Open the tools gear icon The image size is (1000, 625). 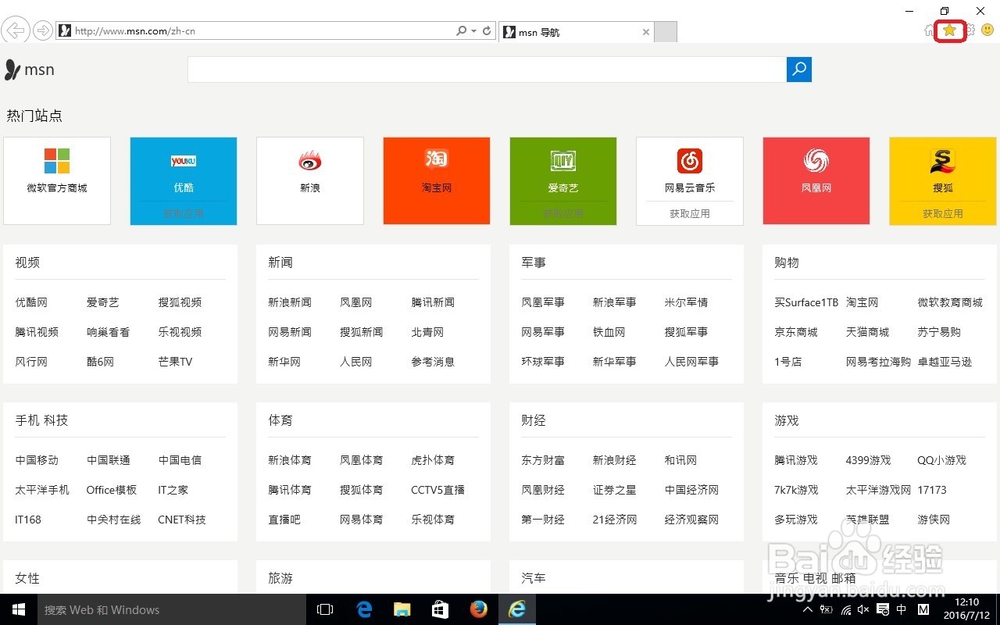[x=969, y=30]
